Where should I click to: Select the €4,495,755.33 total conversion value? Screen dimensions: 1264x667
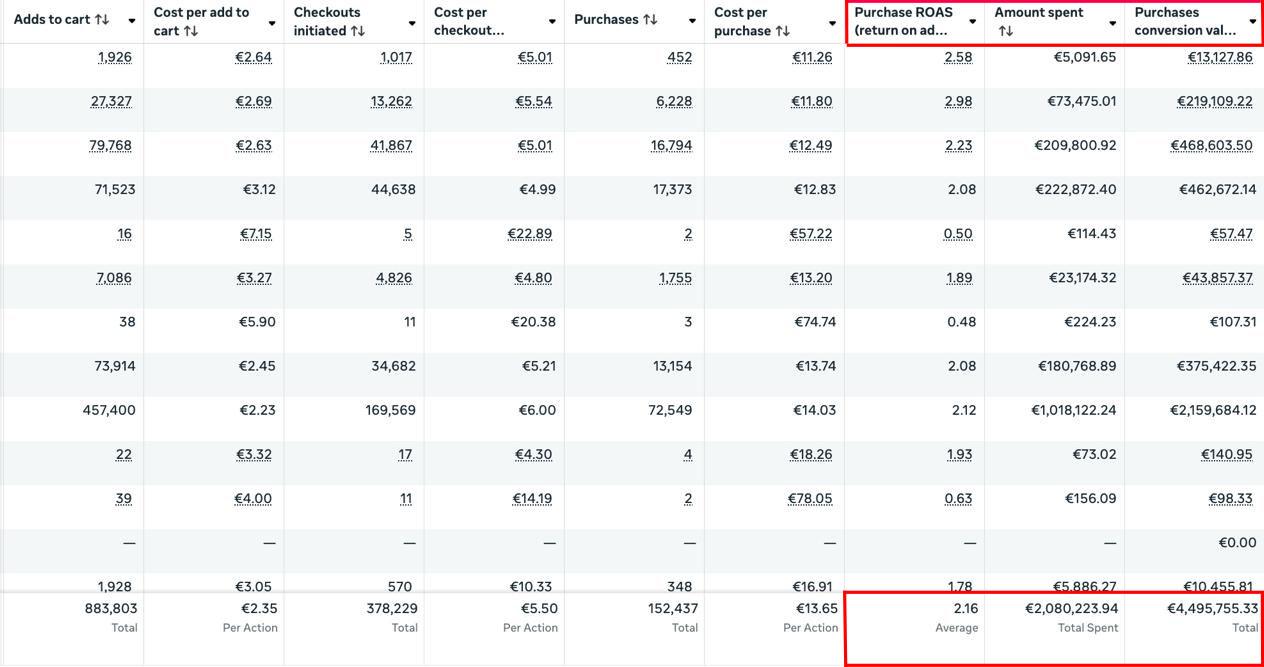(1212, 608)
